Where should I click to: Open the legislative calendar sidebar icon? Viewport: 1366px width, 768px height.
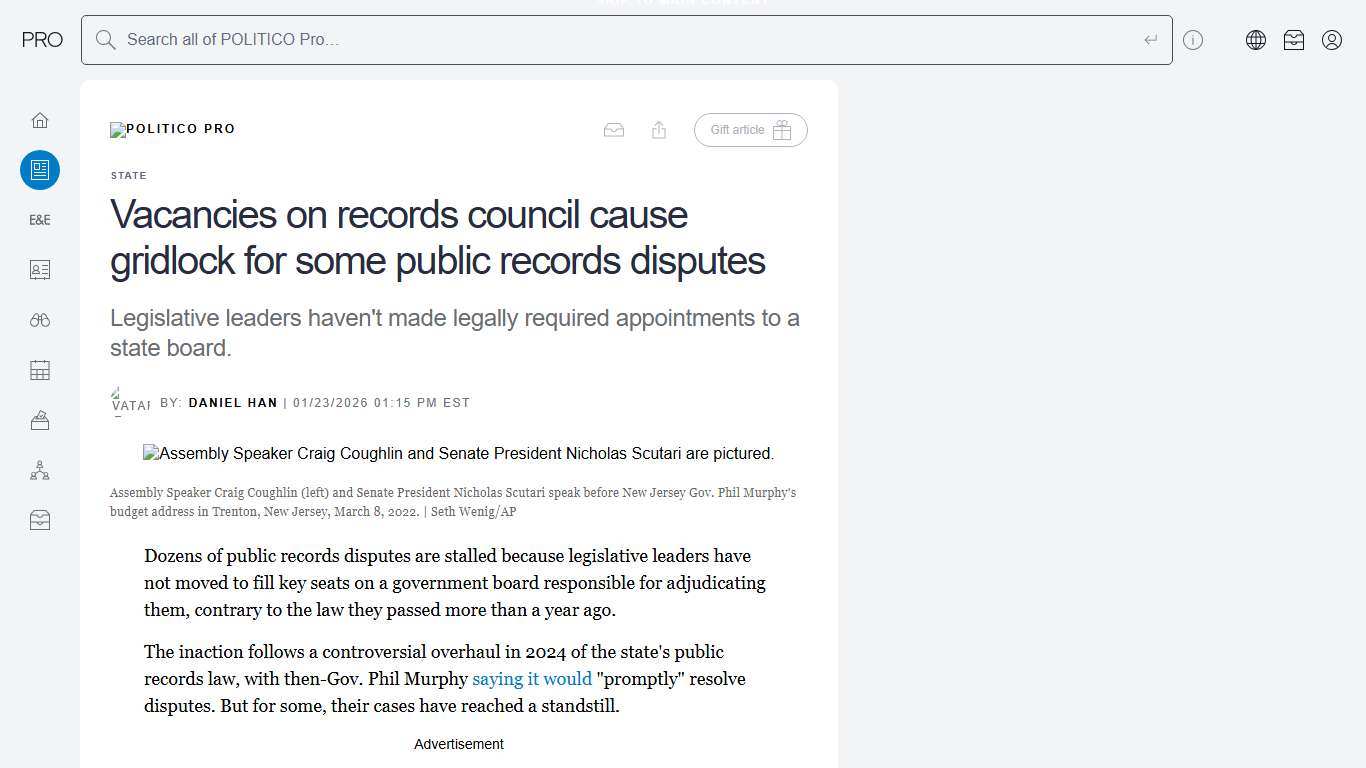40,369
